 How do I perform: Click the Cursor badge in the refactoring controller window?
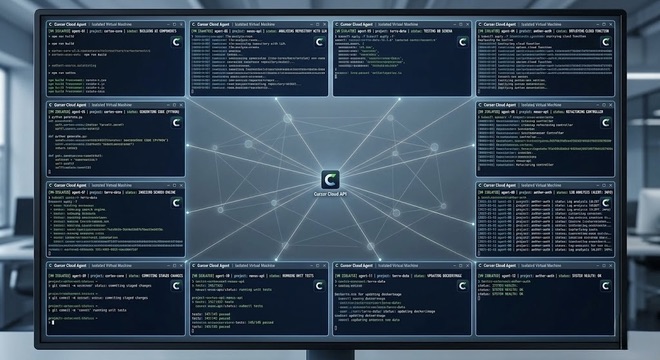pos(606,123)
